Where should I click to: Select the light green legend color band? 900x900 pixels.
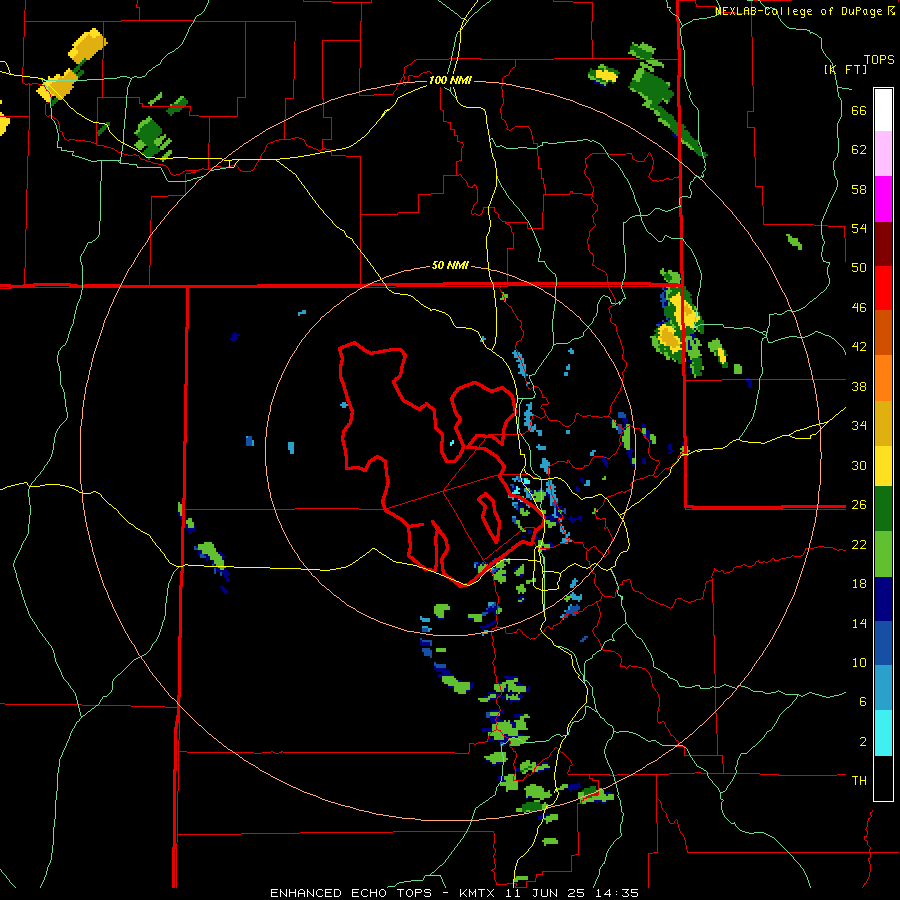pos(883,554)
